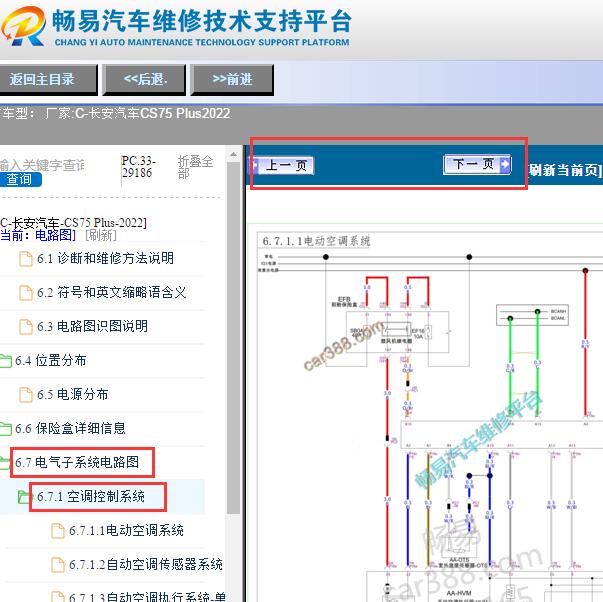
Task: Click document icon beside 6.5 电源分布
Action: (26, 395)
